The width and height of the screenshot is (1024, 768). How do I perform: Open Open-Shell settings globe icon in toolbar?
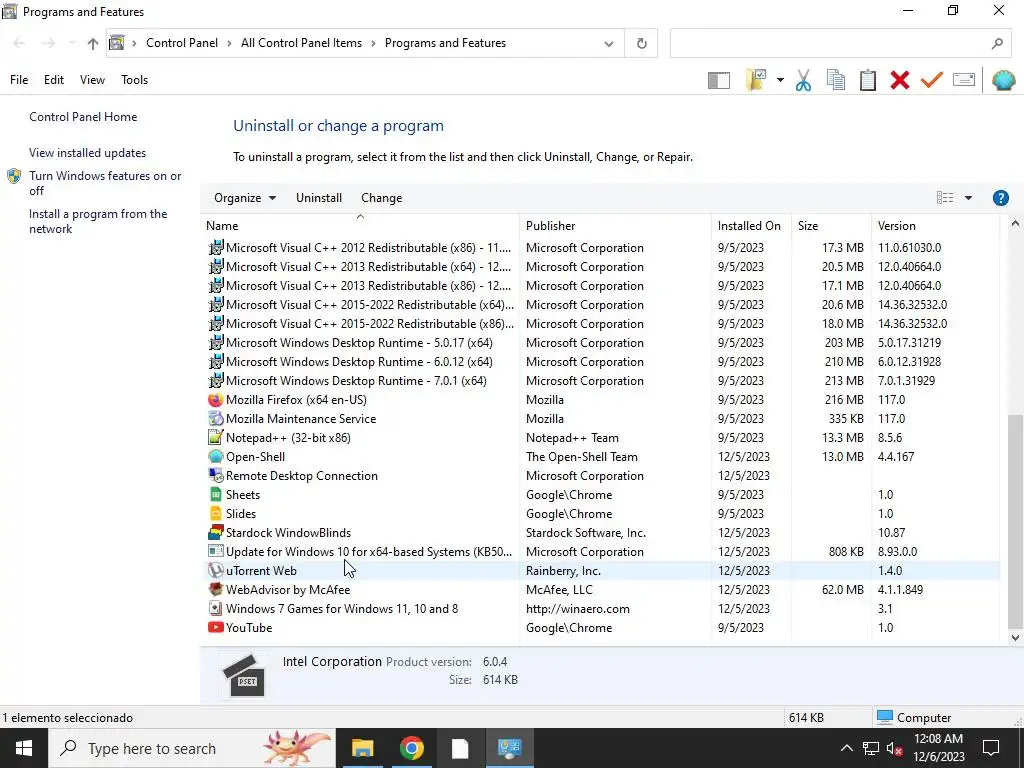(1003, 80)
